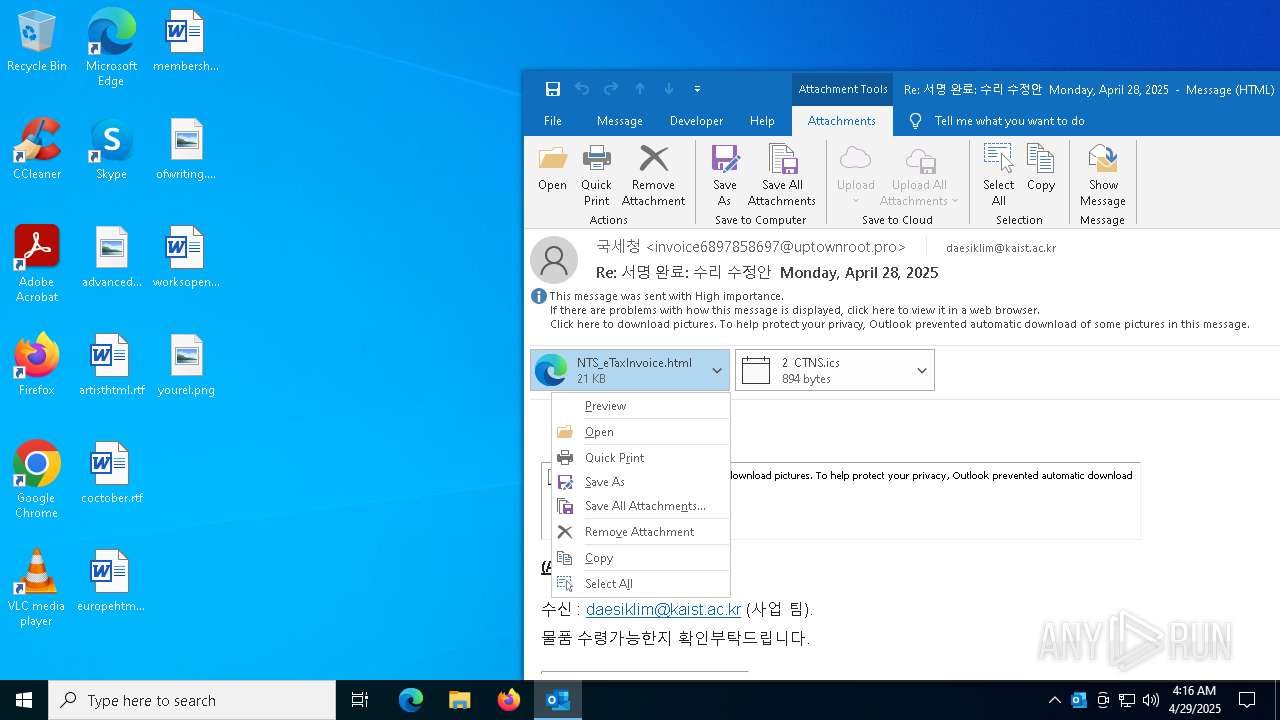Screen dimensions: 1280x720
Task: Open File Explorer from the taskbar
Action: [x=459, y=700]
